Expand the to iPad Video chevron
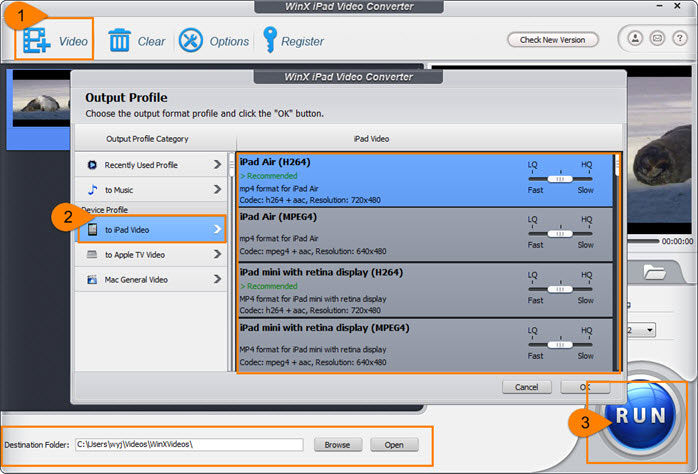The width and height of the screenshot is (698, 474). [x=217, y=229]
